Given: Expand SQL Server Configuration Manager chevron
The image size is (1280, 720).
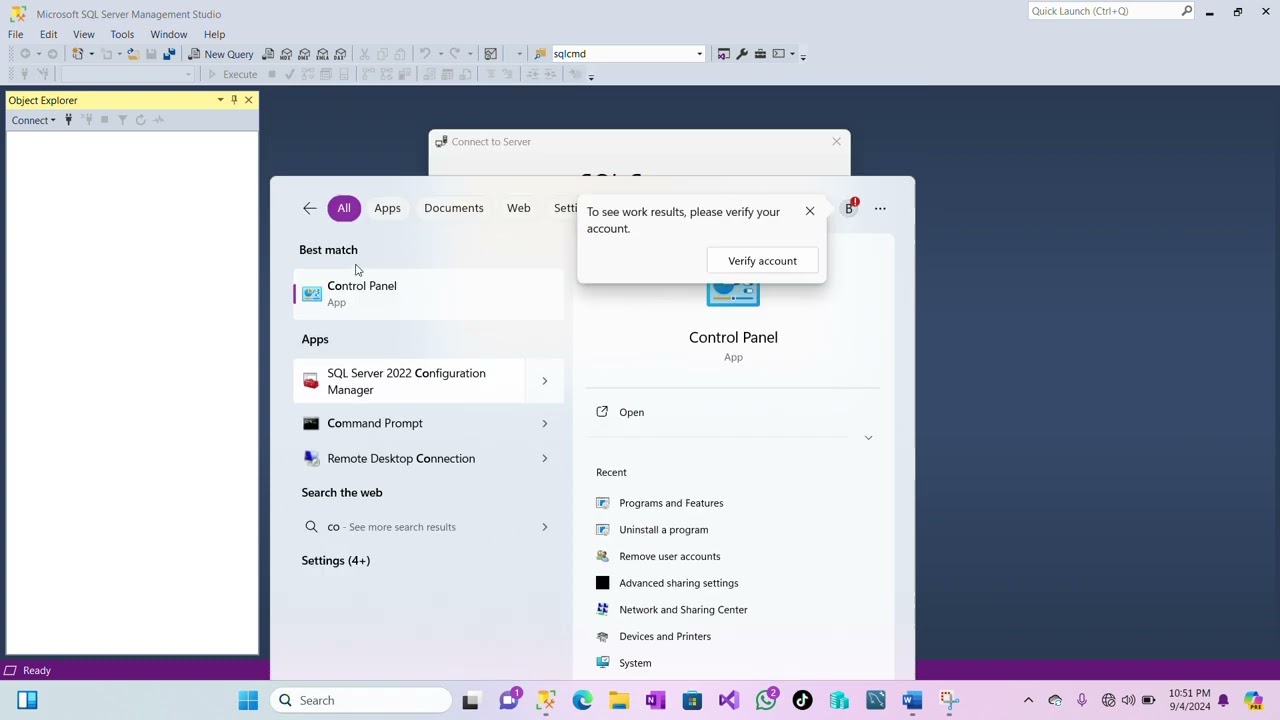Looking at the screenshot, I should (x=545, y=381).
